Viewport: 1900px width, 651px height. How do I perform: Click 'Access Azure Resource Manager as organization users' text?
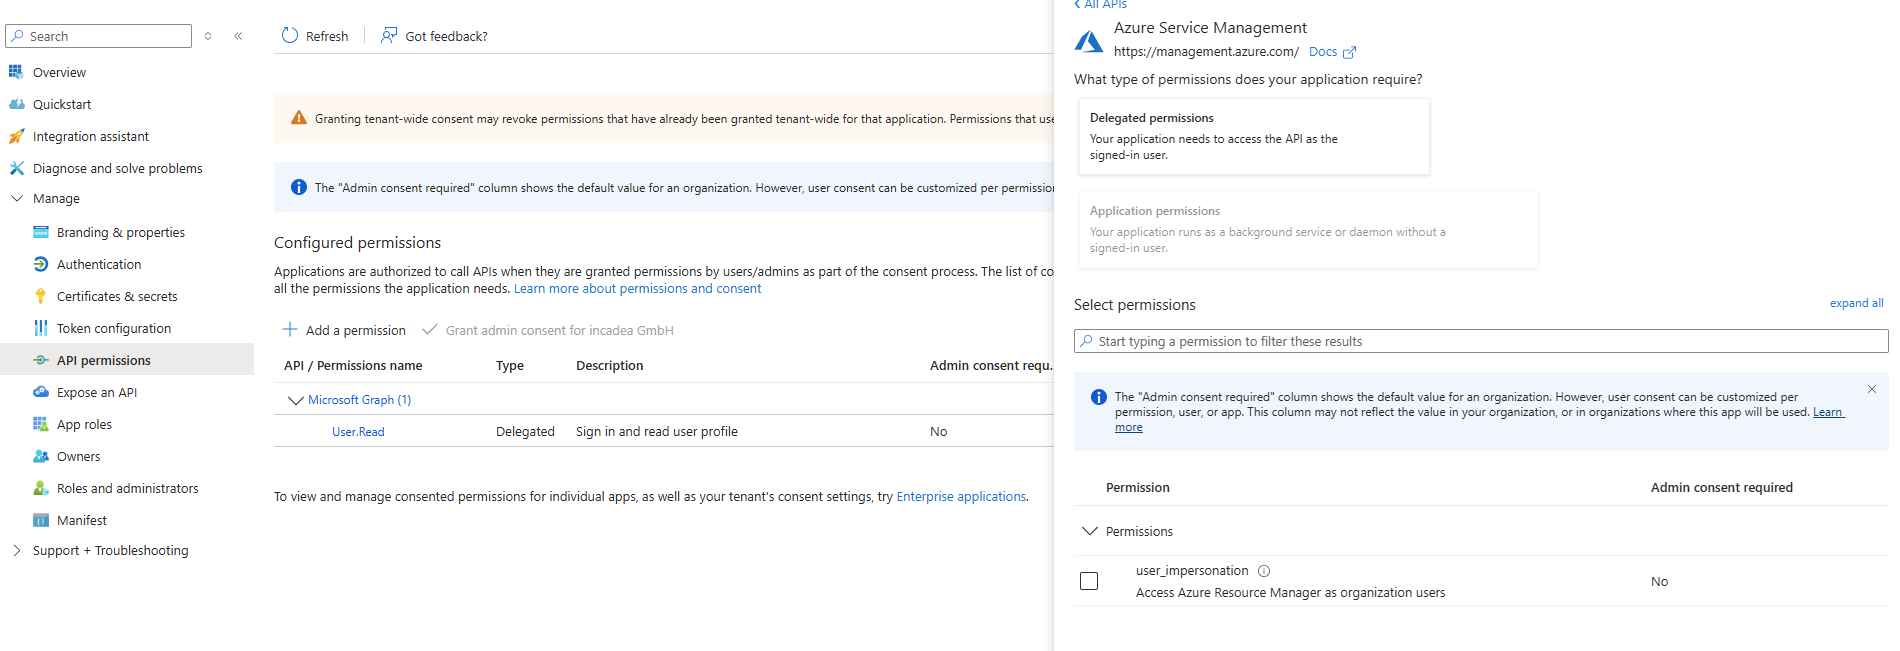click(x=1290, y=593)
